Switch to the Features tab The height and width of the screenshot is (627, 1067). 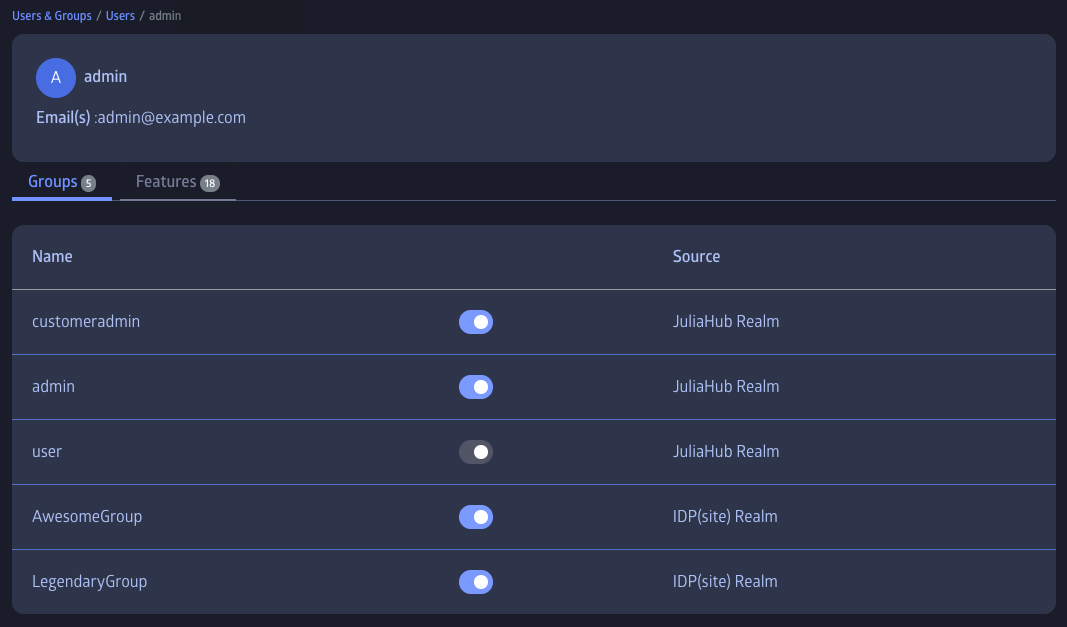click(167, 182)
